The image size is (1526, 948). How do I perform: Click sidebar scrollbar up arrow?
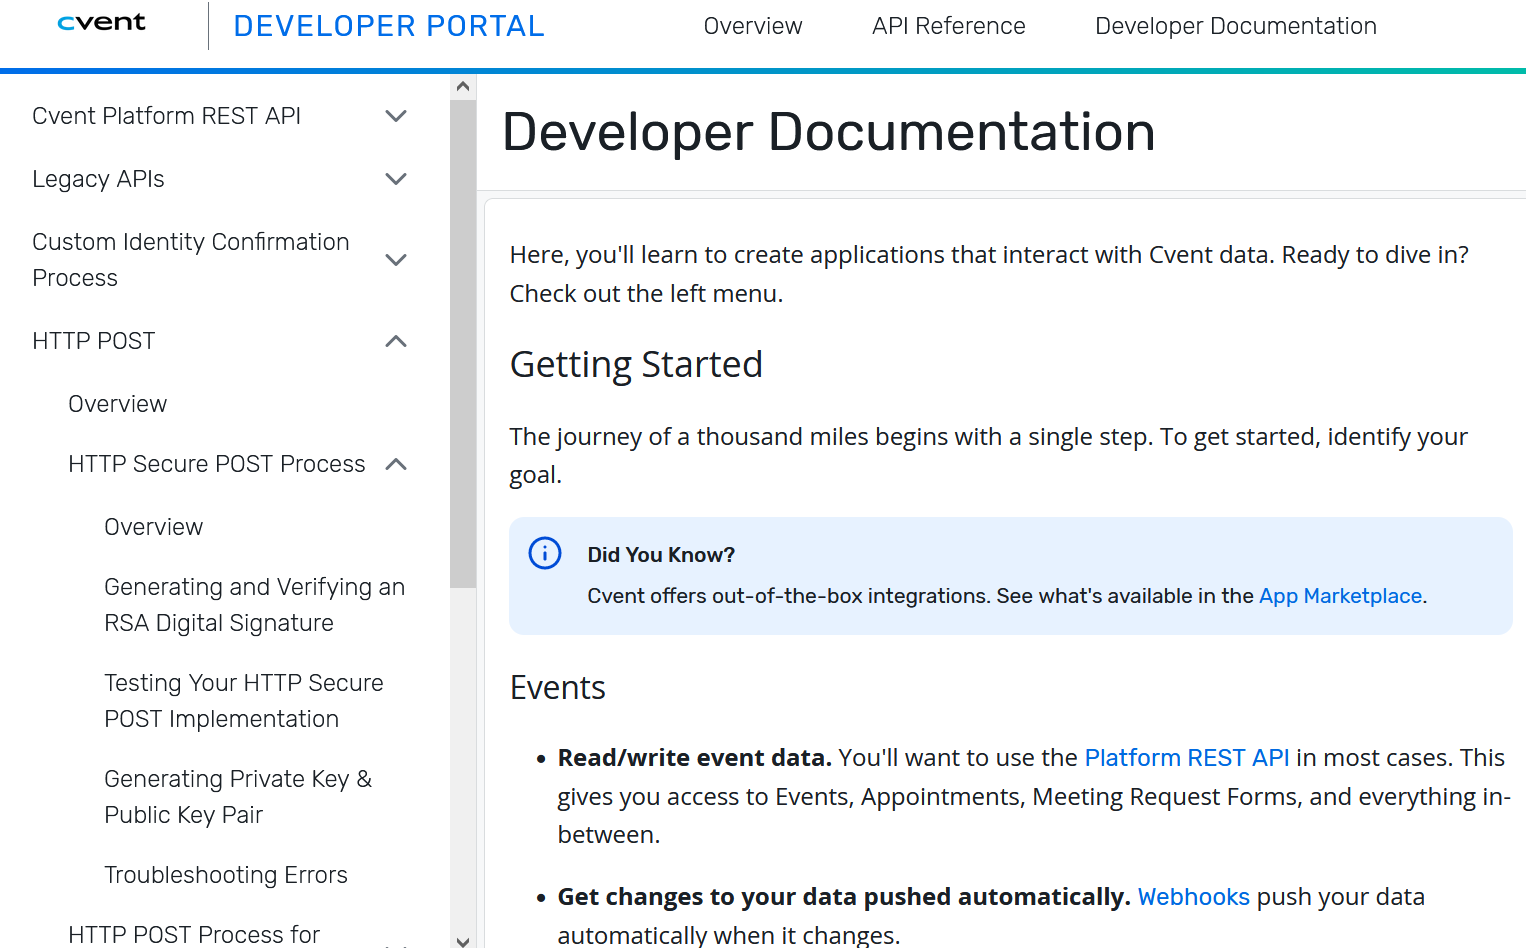pyautogui.click(x=463, y=87)
